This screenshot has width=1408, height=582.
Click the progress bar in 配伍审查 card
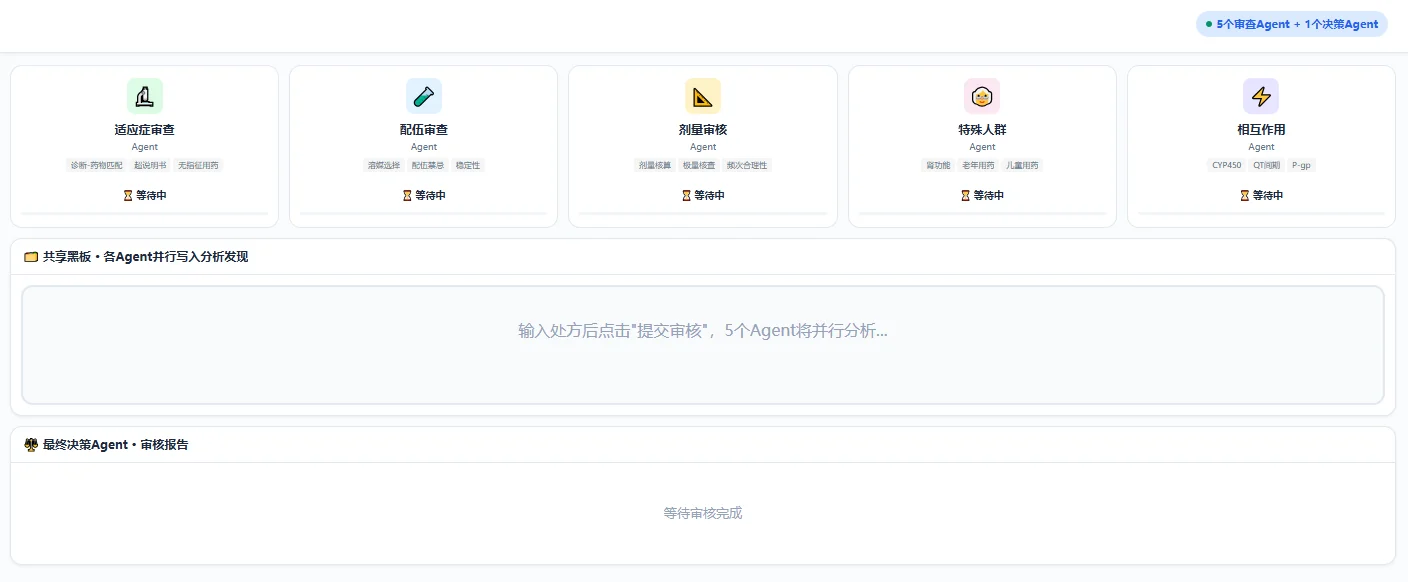424,213
